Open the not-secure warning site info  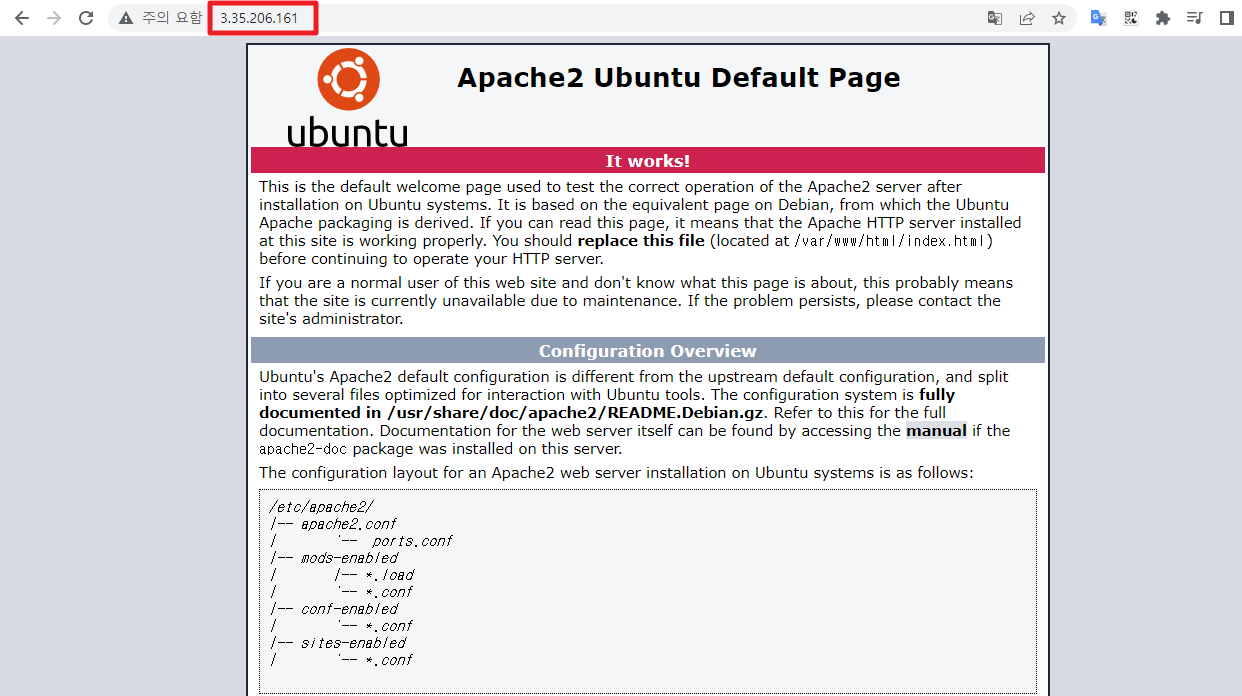pyautogui.click(x=159, y=18)
